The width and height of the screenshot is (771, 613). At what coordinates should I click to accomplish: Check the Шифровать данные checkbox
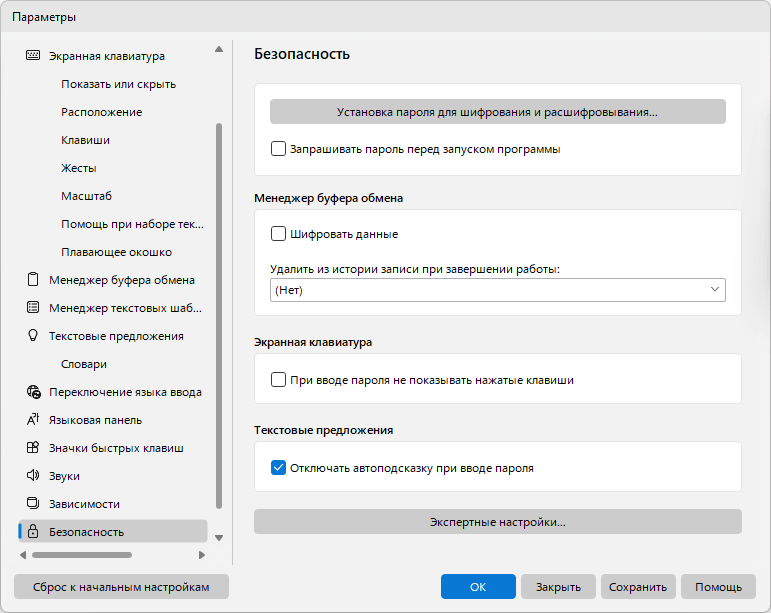(278, 234)
